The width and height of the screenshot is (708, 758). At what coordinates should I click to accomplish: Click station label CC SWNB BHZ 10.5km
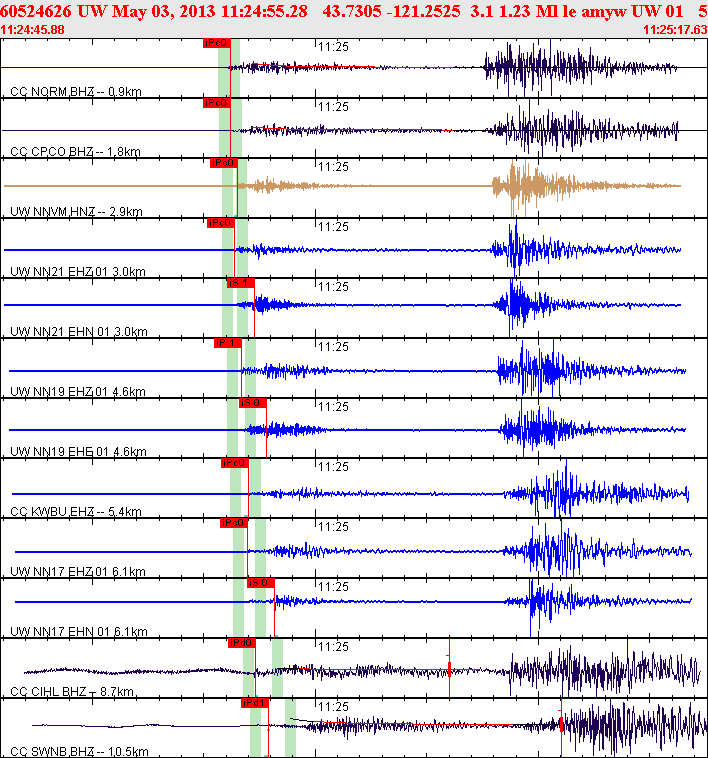coord(79,751)
